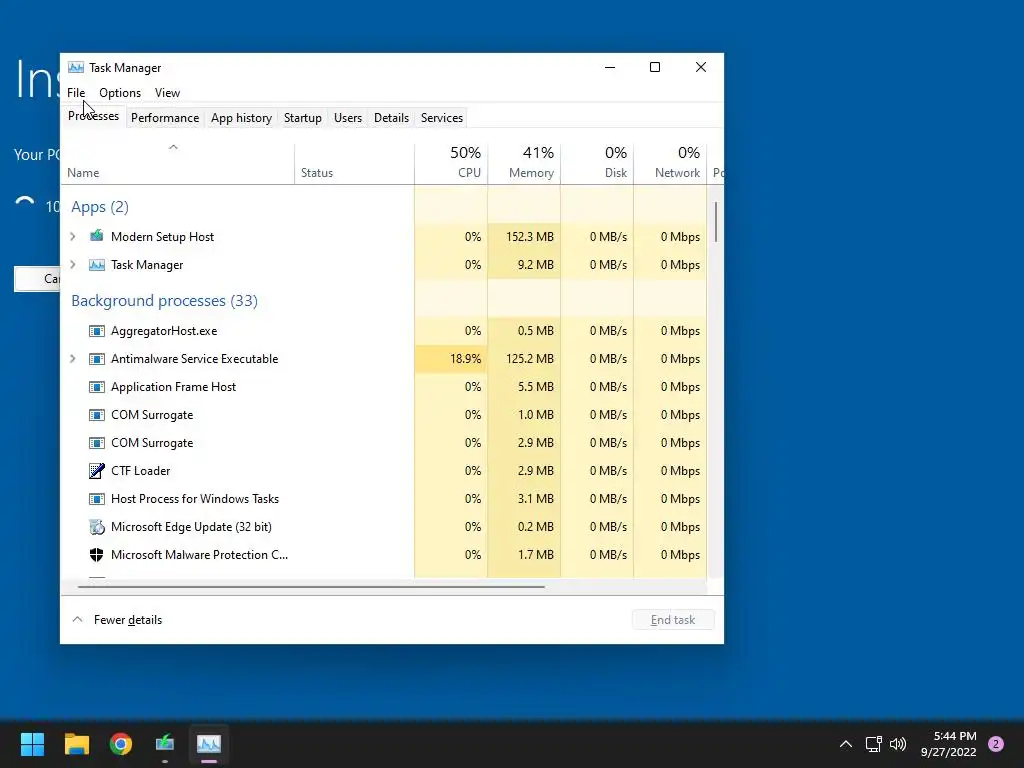
Task: Click the Application Frame Host icon
Action: pos(97,387)
